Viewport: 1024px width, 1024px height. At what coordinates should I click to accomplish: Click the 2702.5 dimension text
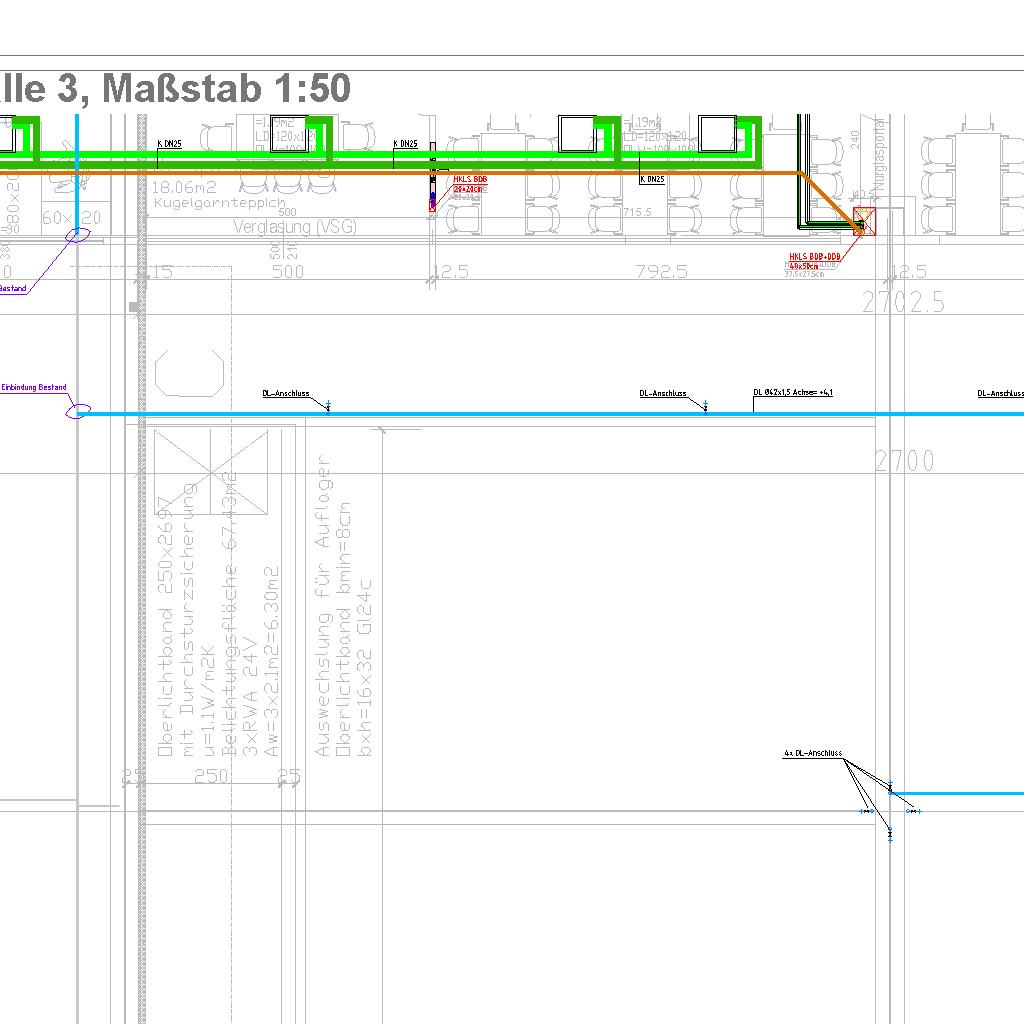(x=903, y=302)
